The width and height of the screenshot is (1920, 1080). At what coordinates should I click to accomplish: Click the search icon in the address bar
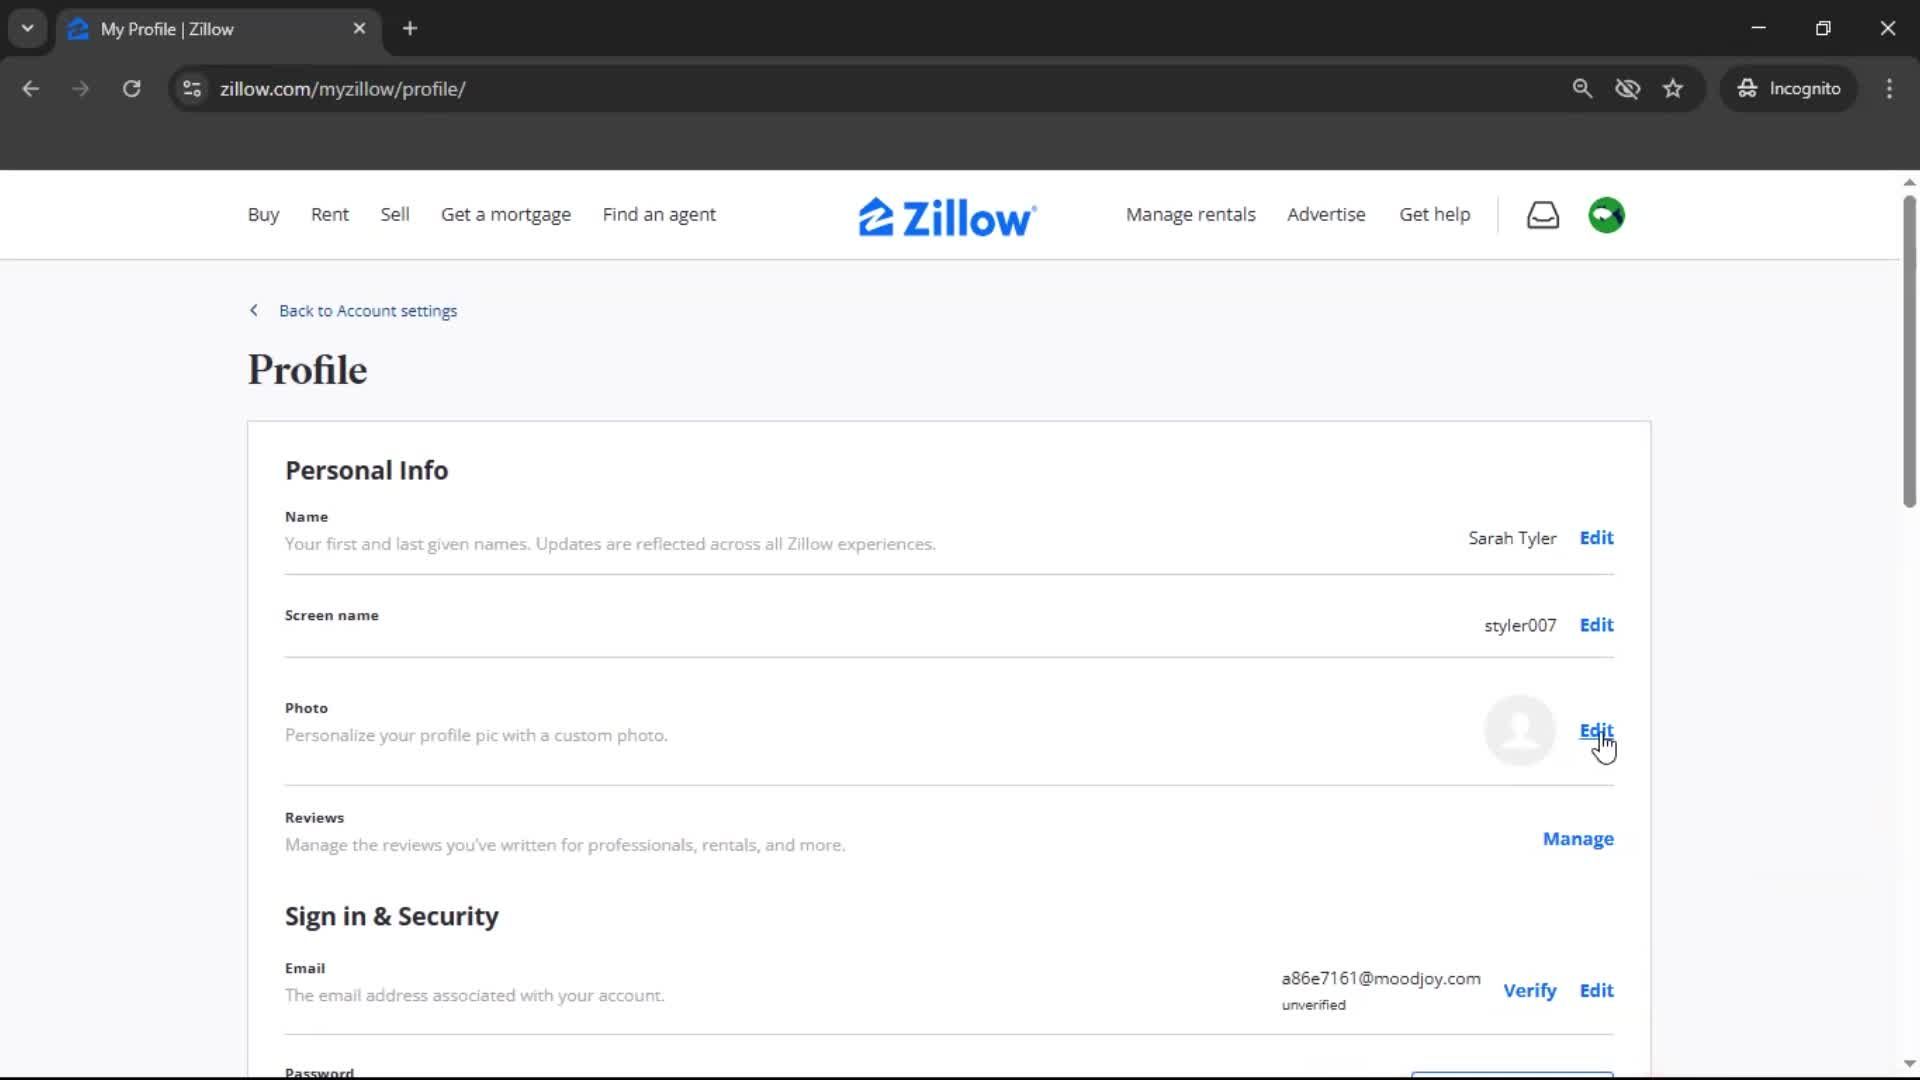1583,88
